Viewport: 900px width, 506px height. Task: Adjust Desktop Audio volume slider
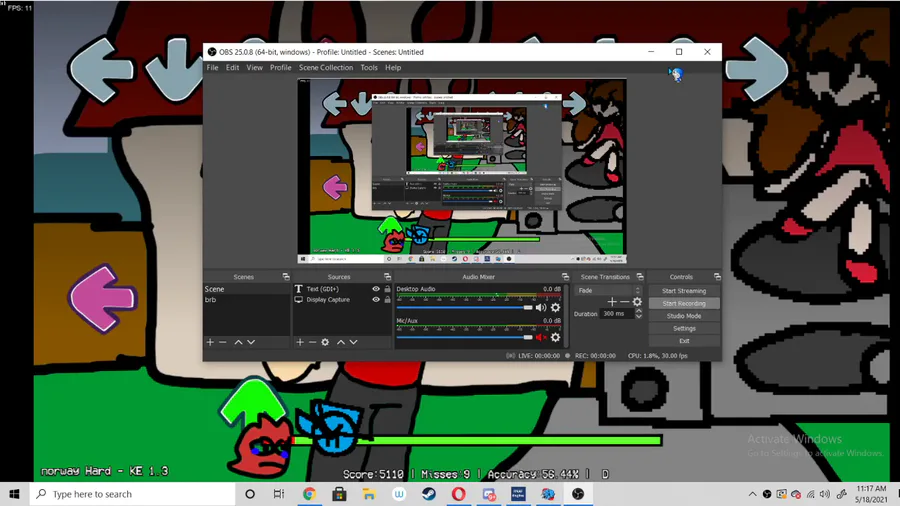464,308
